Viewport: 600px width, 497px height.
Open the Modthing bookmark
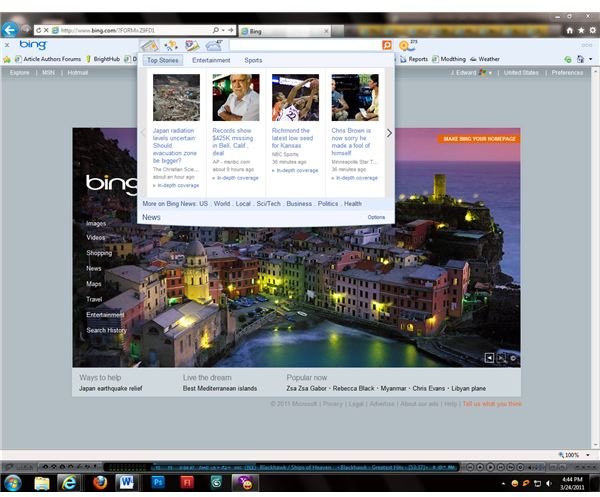[449, 59]
